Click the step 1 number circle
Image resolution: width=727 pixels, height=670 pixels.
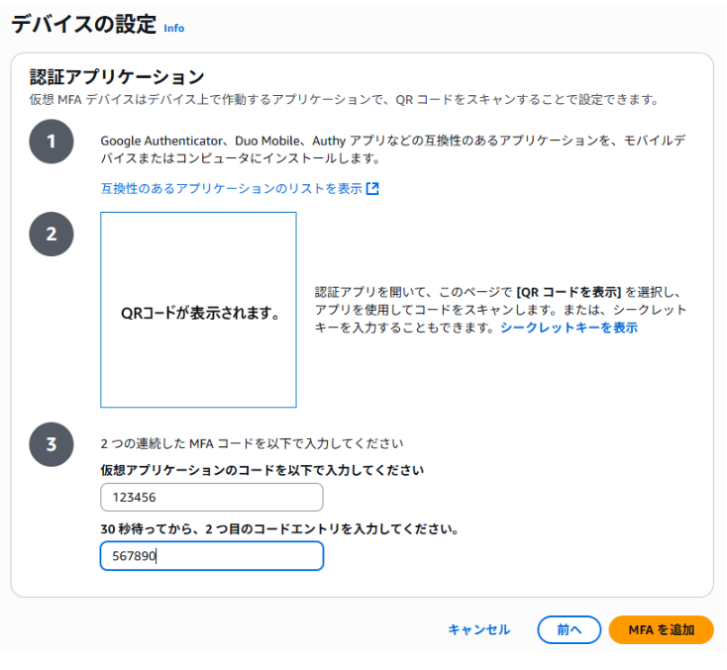(51, 142)
